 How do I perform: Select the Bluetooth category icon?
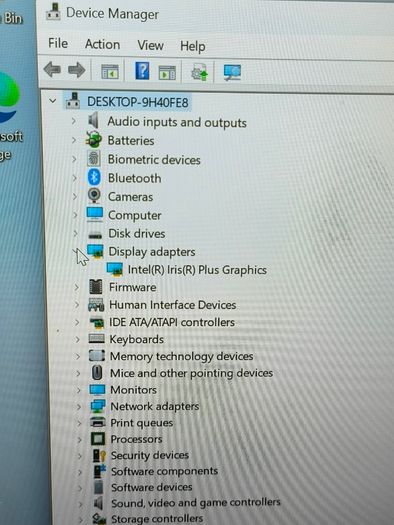tap(94, 177)
